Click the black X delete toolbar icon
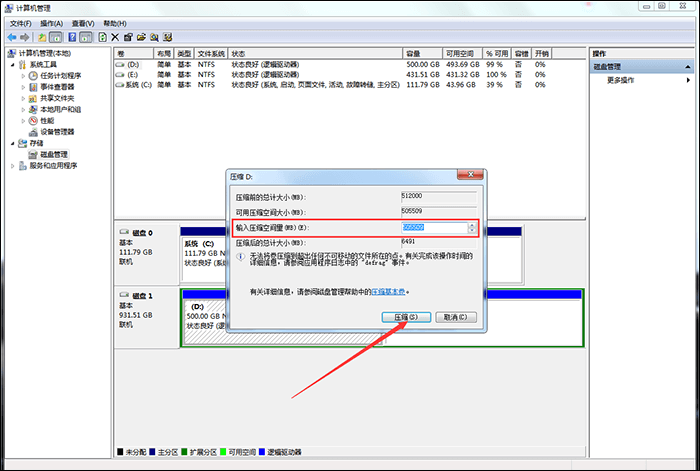 pos(115,38)
